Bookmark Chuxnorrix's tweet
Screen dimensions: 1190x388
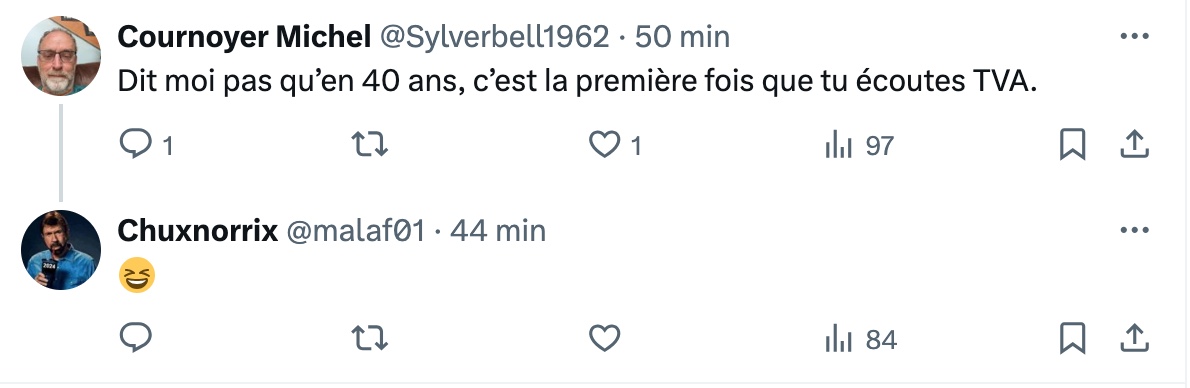1072,338
